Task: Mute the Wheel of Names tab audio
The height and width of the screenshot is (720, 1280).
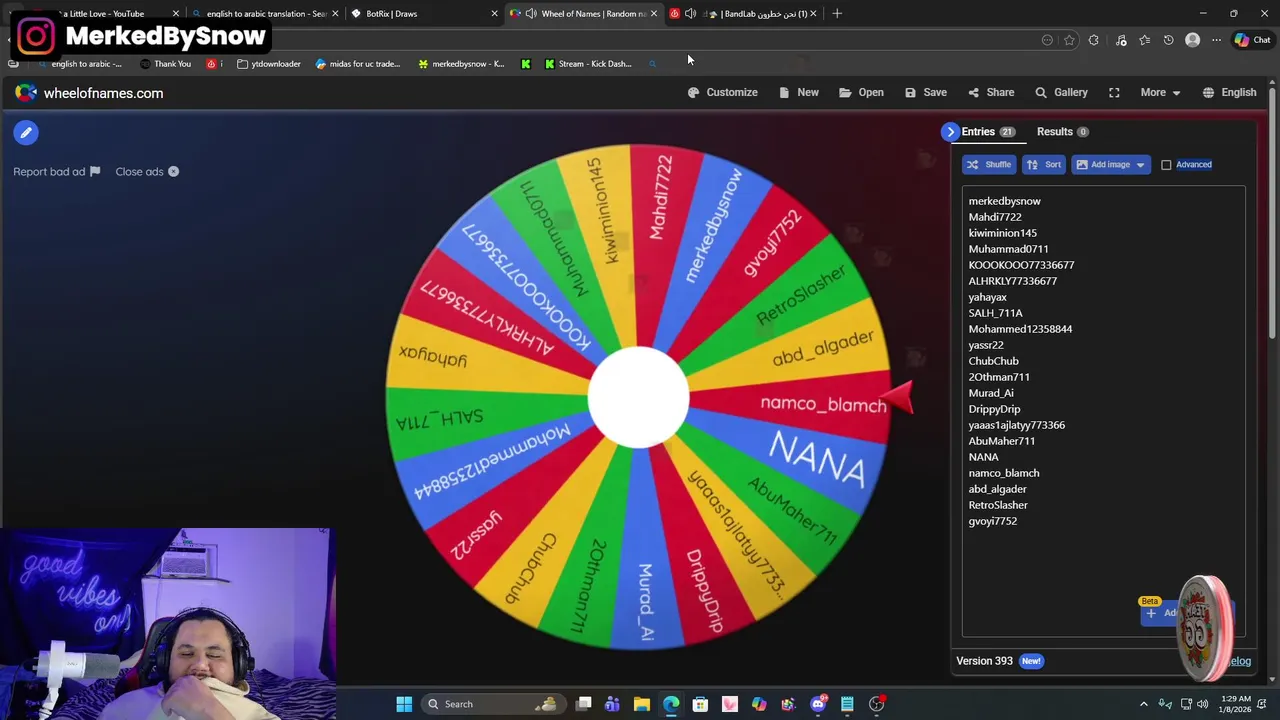Action: [531, 14]
